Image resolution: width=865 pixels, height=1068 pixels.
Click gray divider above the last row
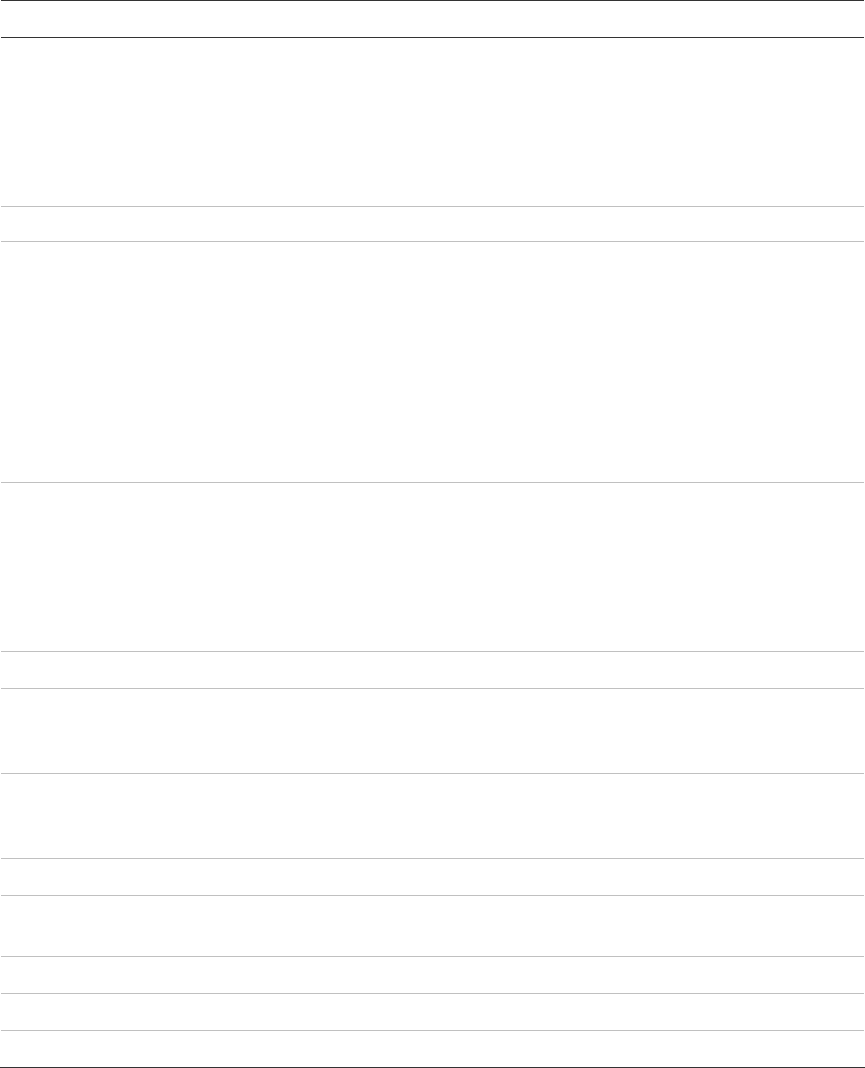(x=432, y=1030)
